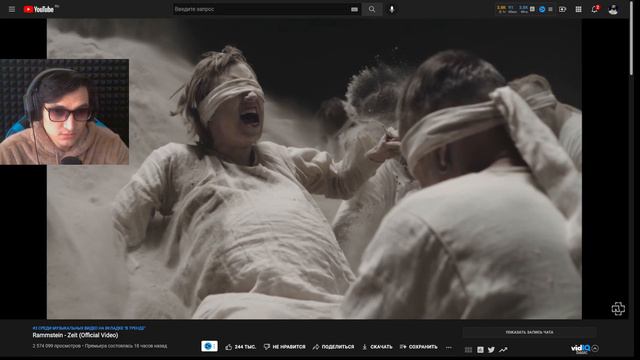Image resolution: width=640 pixels, height=360 pixels.
Task: Open the on-screen keyboard icon in search
Action: click(x=354, y=9)
